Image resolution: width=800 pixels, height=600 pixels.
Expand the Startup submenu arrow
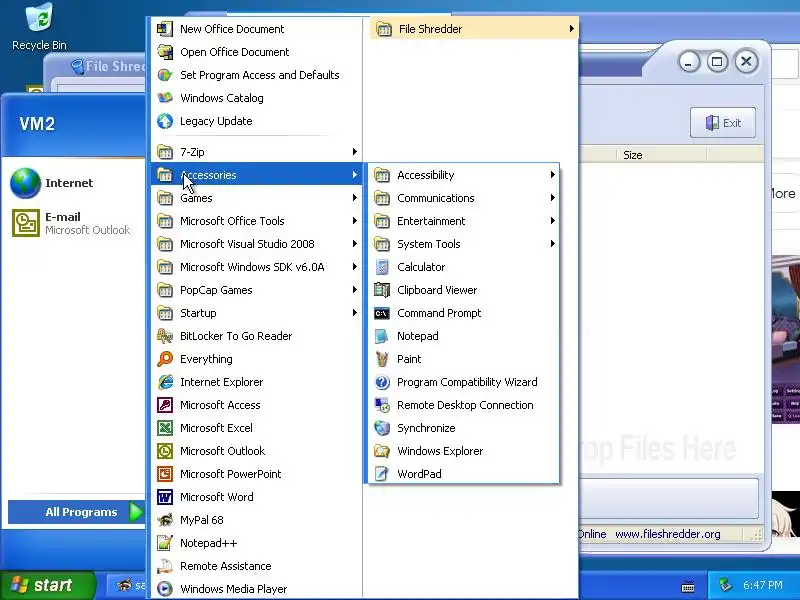click(x=355, y=312)
